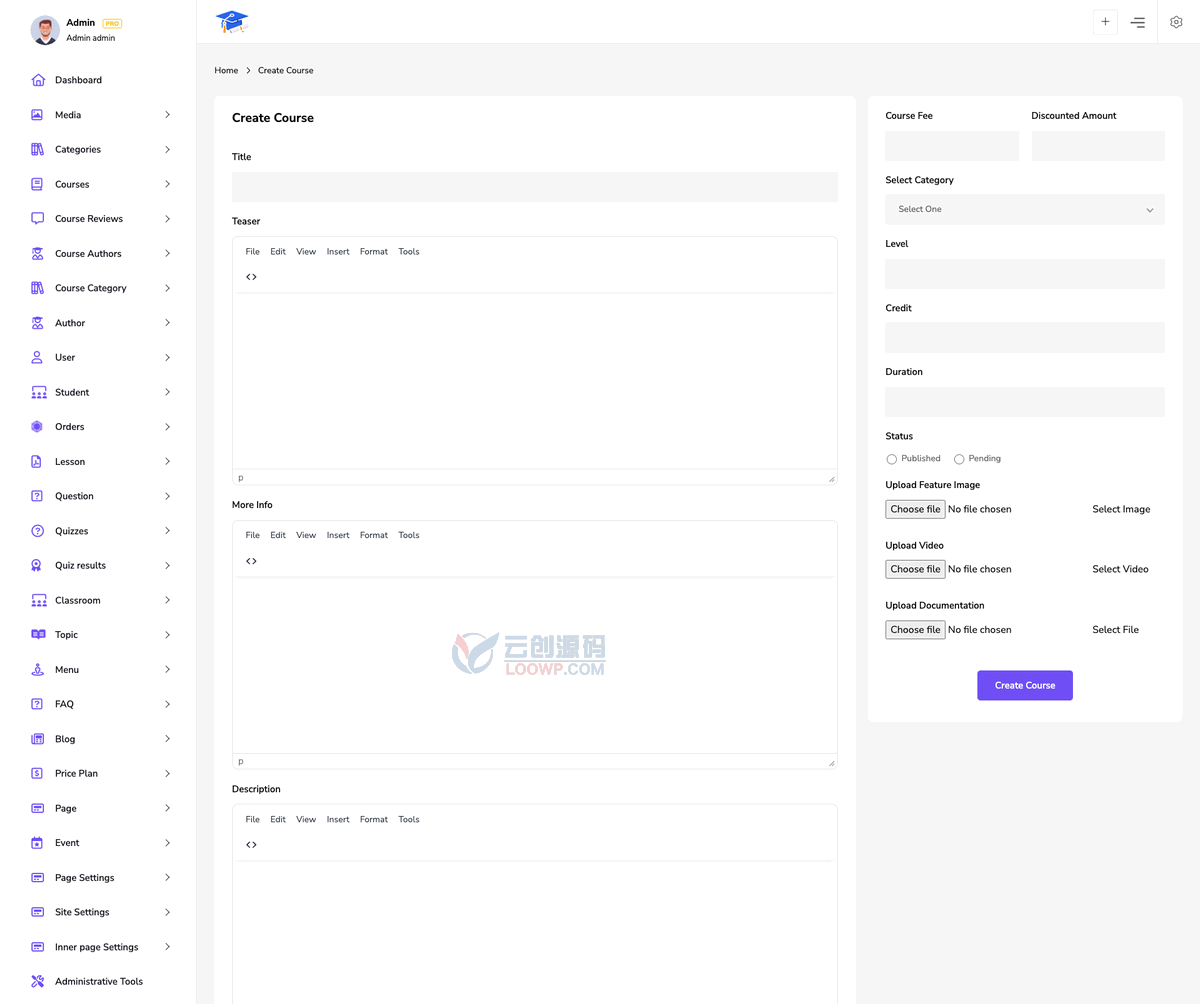Click the Blog icon in sidebar

coord(37,739)
